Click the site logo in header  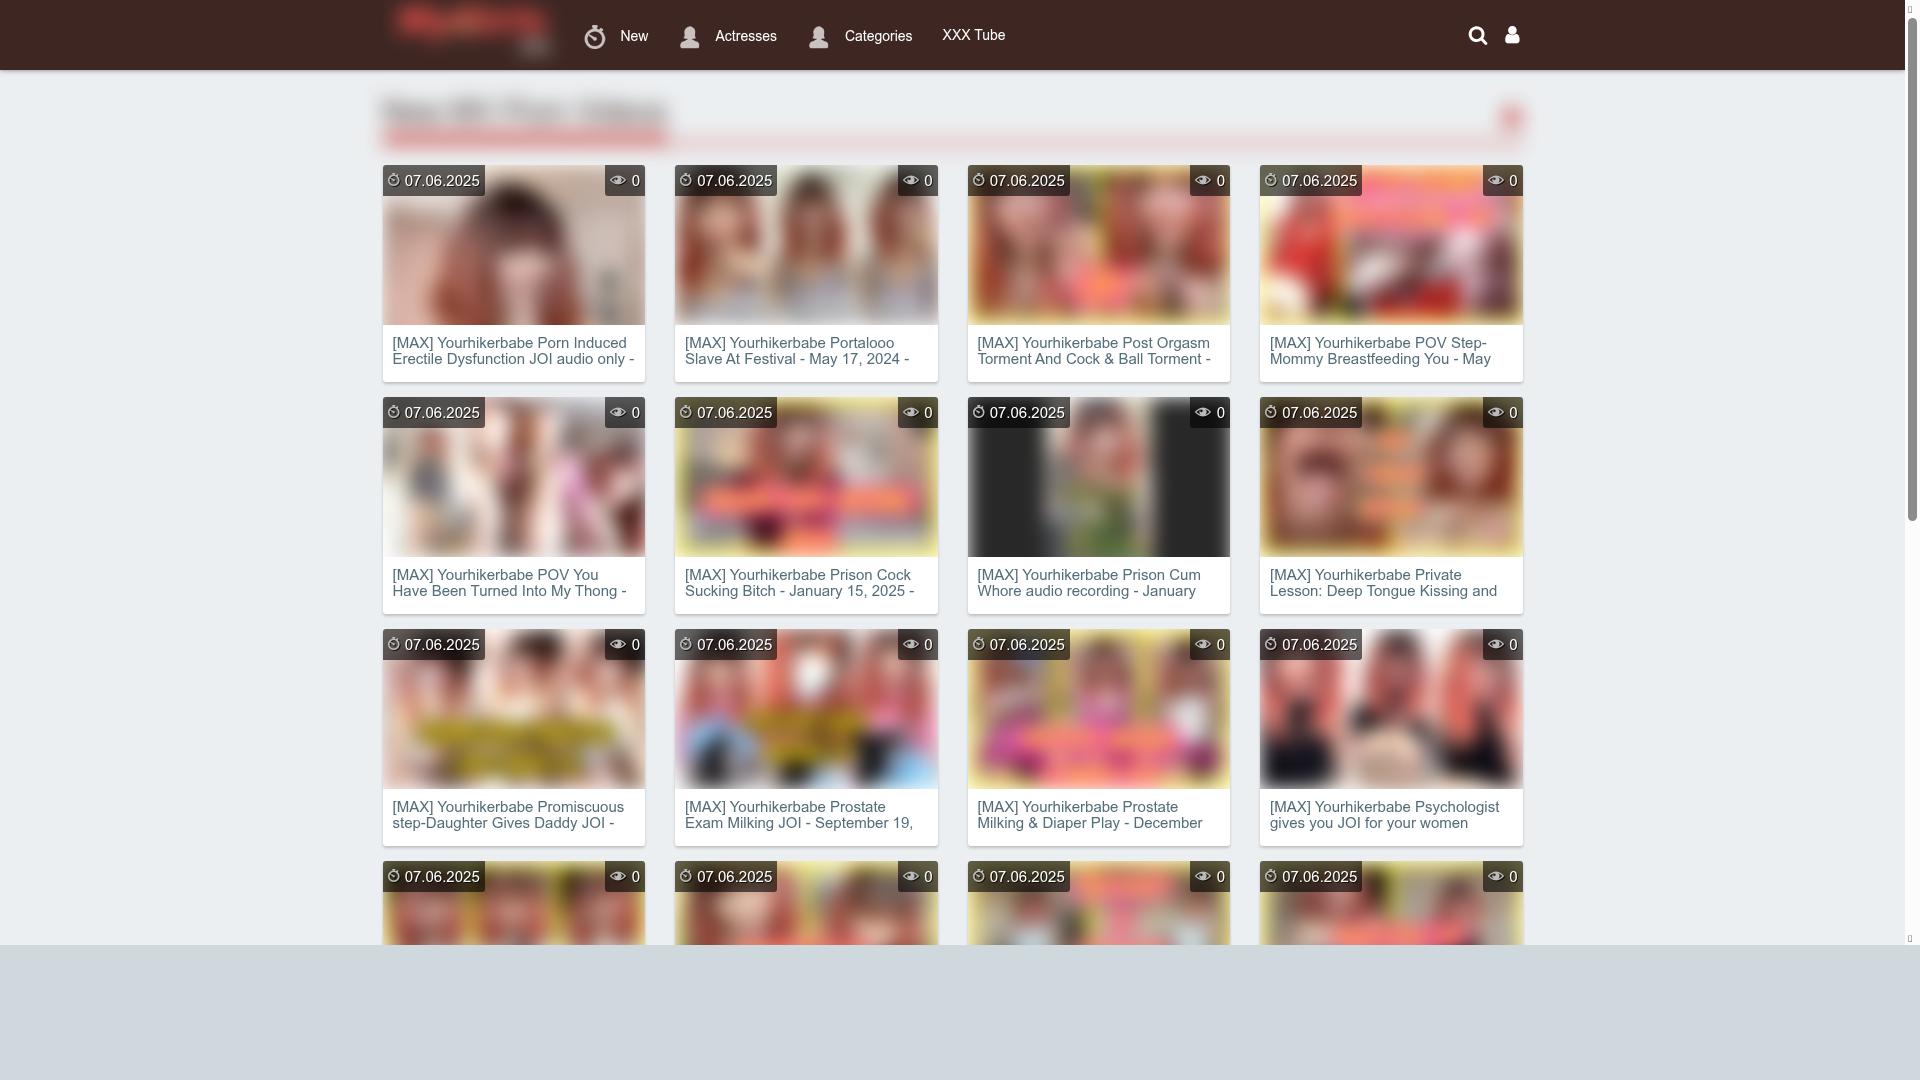(x=472, y=28)
